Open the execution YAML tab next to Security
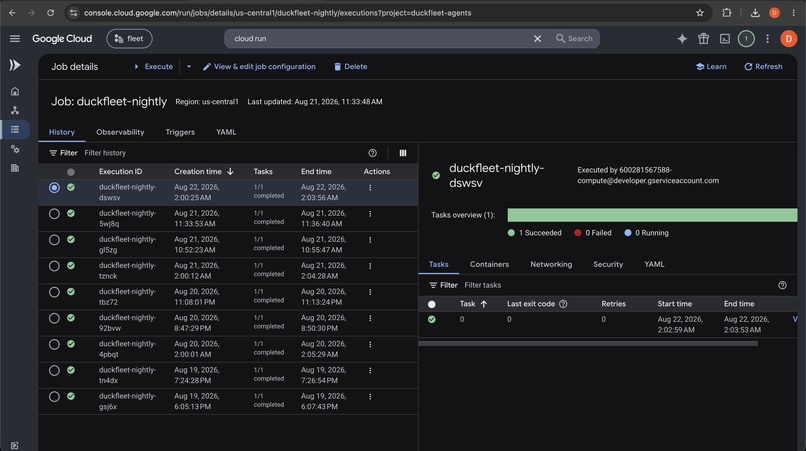Image resolution: width=806 pixels, height=451 pixels. [x=654, y=264]
